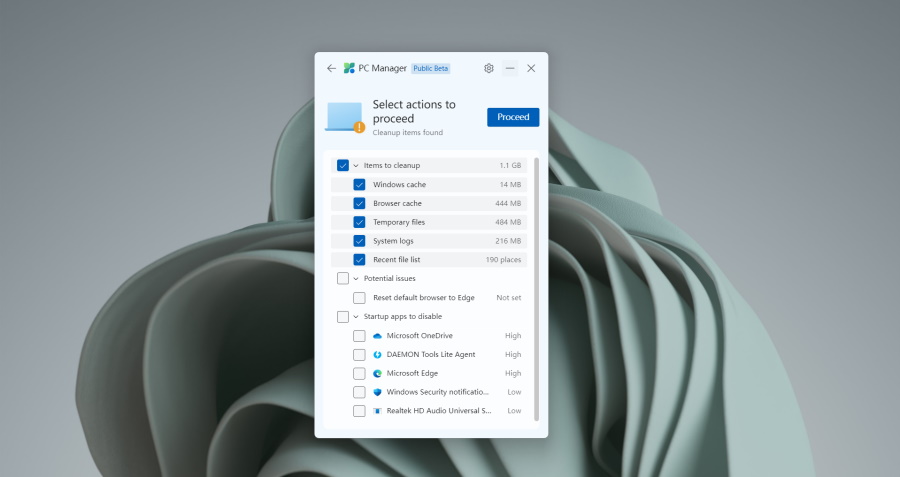Enable Reset default browser to Edge checkbox
This screenshot has height=477, width=900.
click(x=359, y=298)
